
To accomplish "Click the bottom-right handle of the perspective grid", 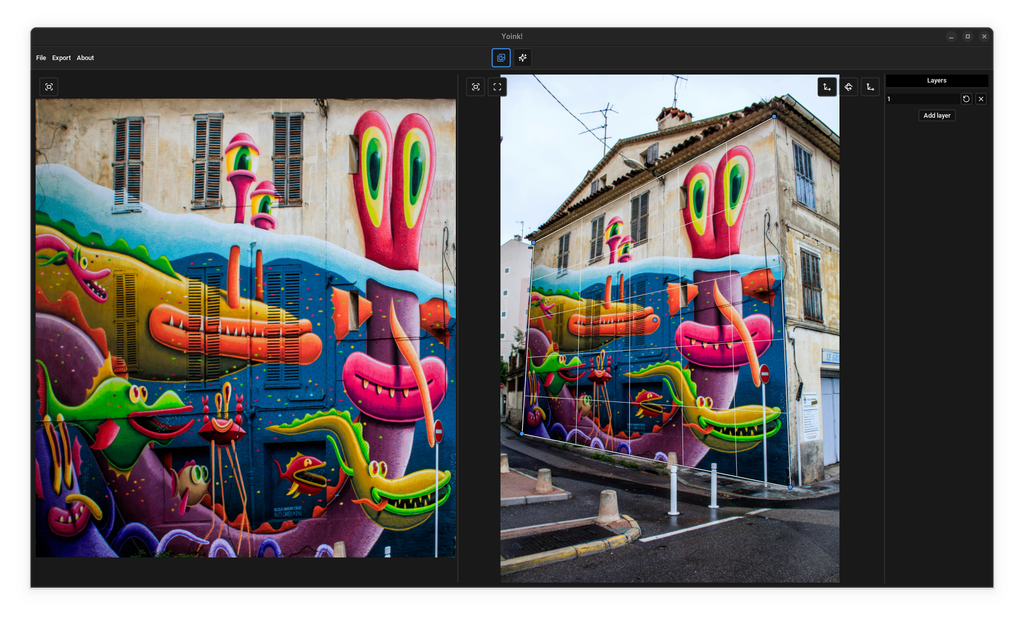I will tap(790, 487).
